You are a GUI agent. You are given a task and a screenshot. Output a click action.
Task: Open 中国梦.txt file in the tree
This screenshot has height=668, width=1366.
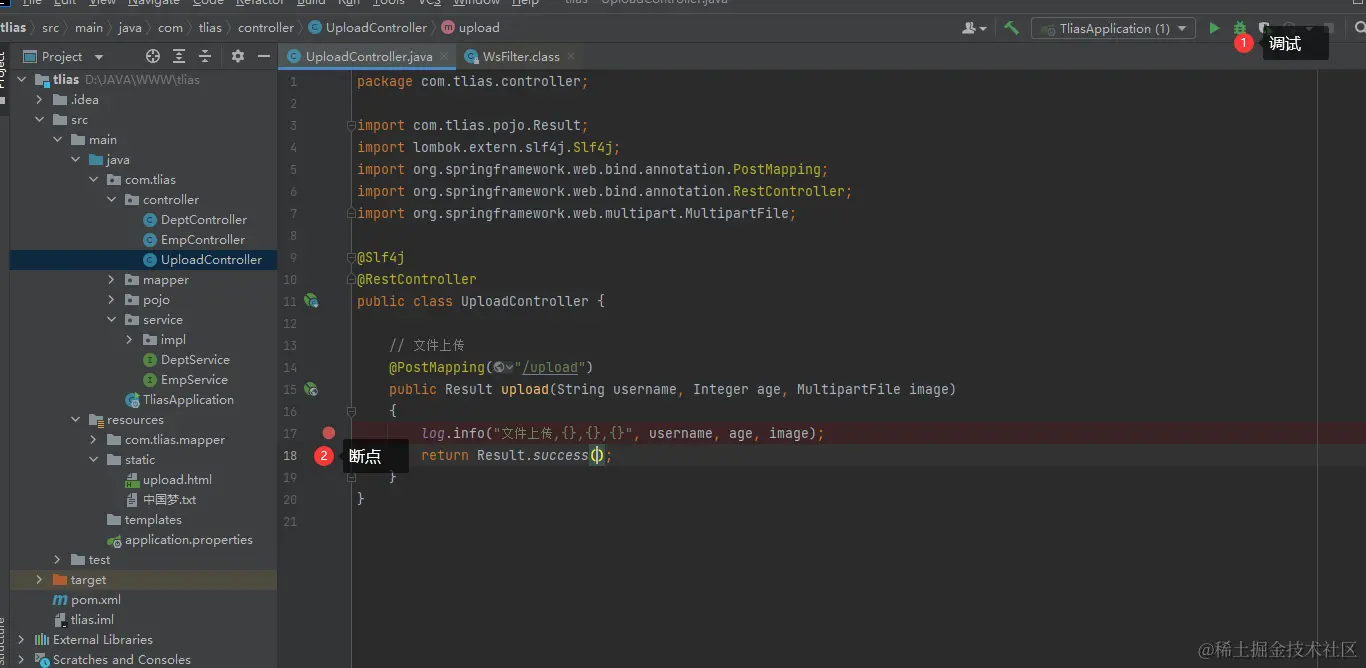tap(169, 499)
